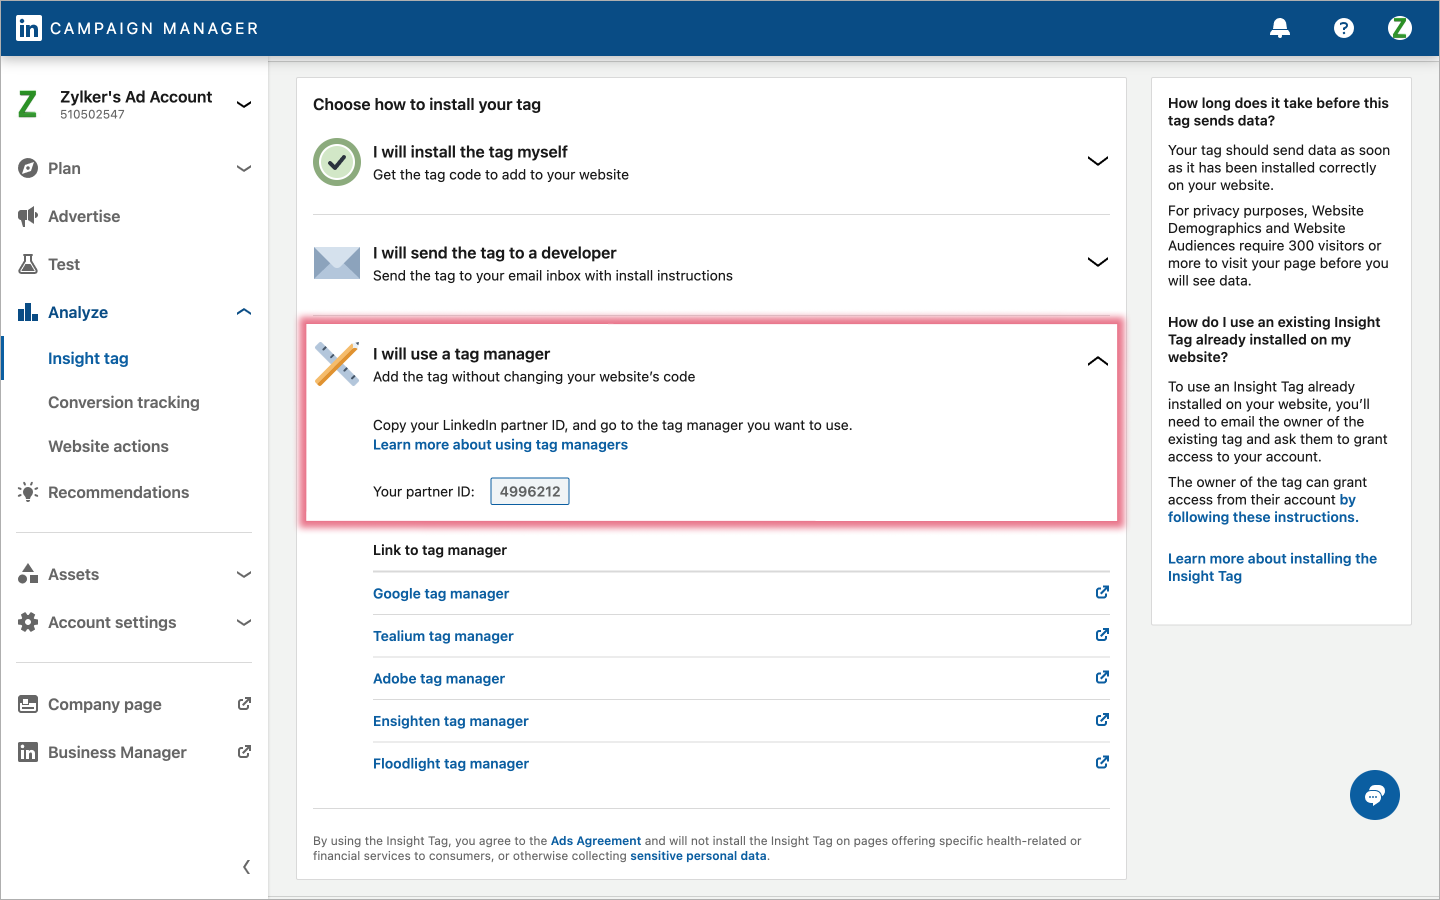Select Website actions in the sidebar

tap(108, 446)
